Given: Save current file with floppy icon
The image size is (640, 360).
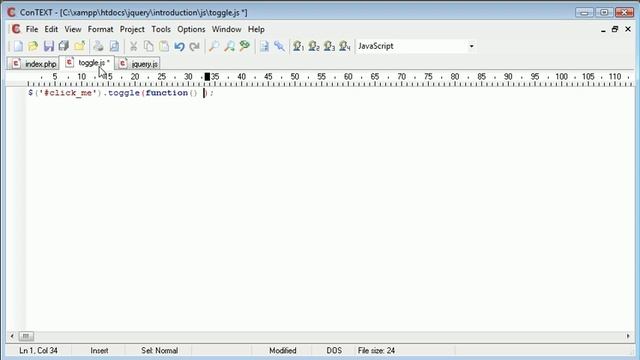Looking at the screenshot, I should [49, 46].
